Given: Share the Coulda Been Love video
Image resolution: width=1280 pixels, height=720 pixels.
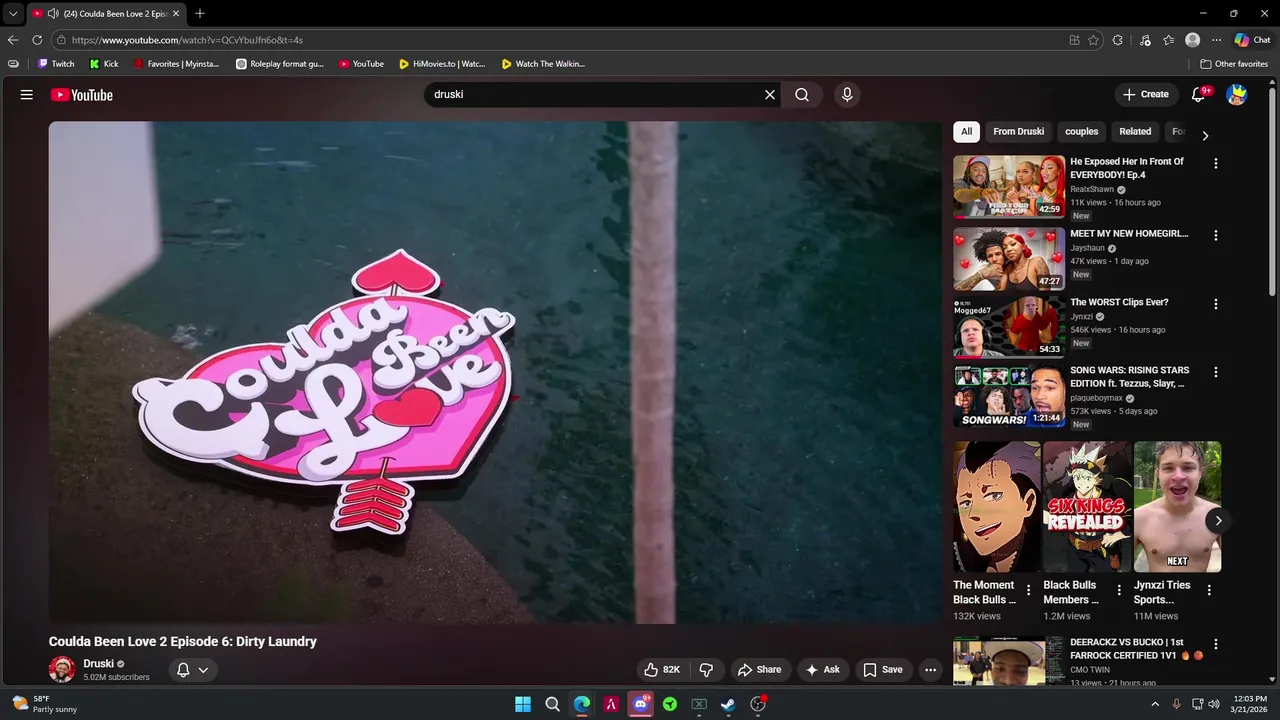Looking at the screenshot, I should click(759, 670).
